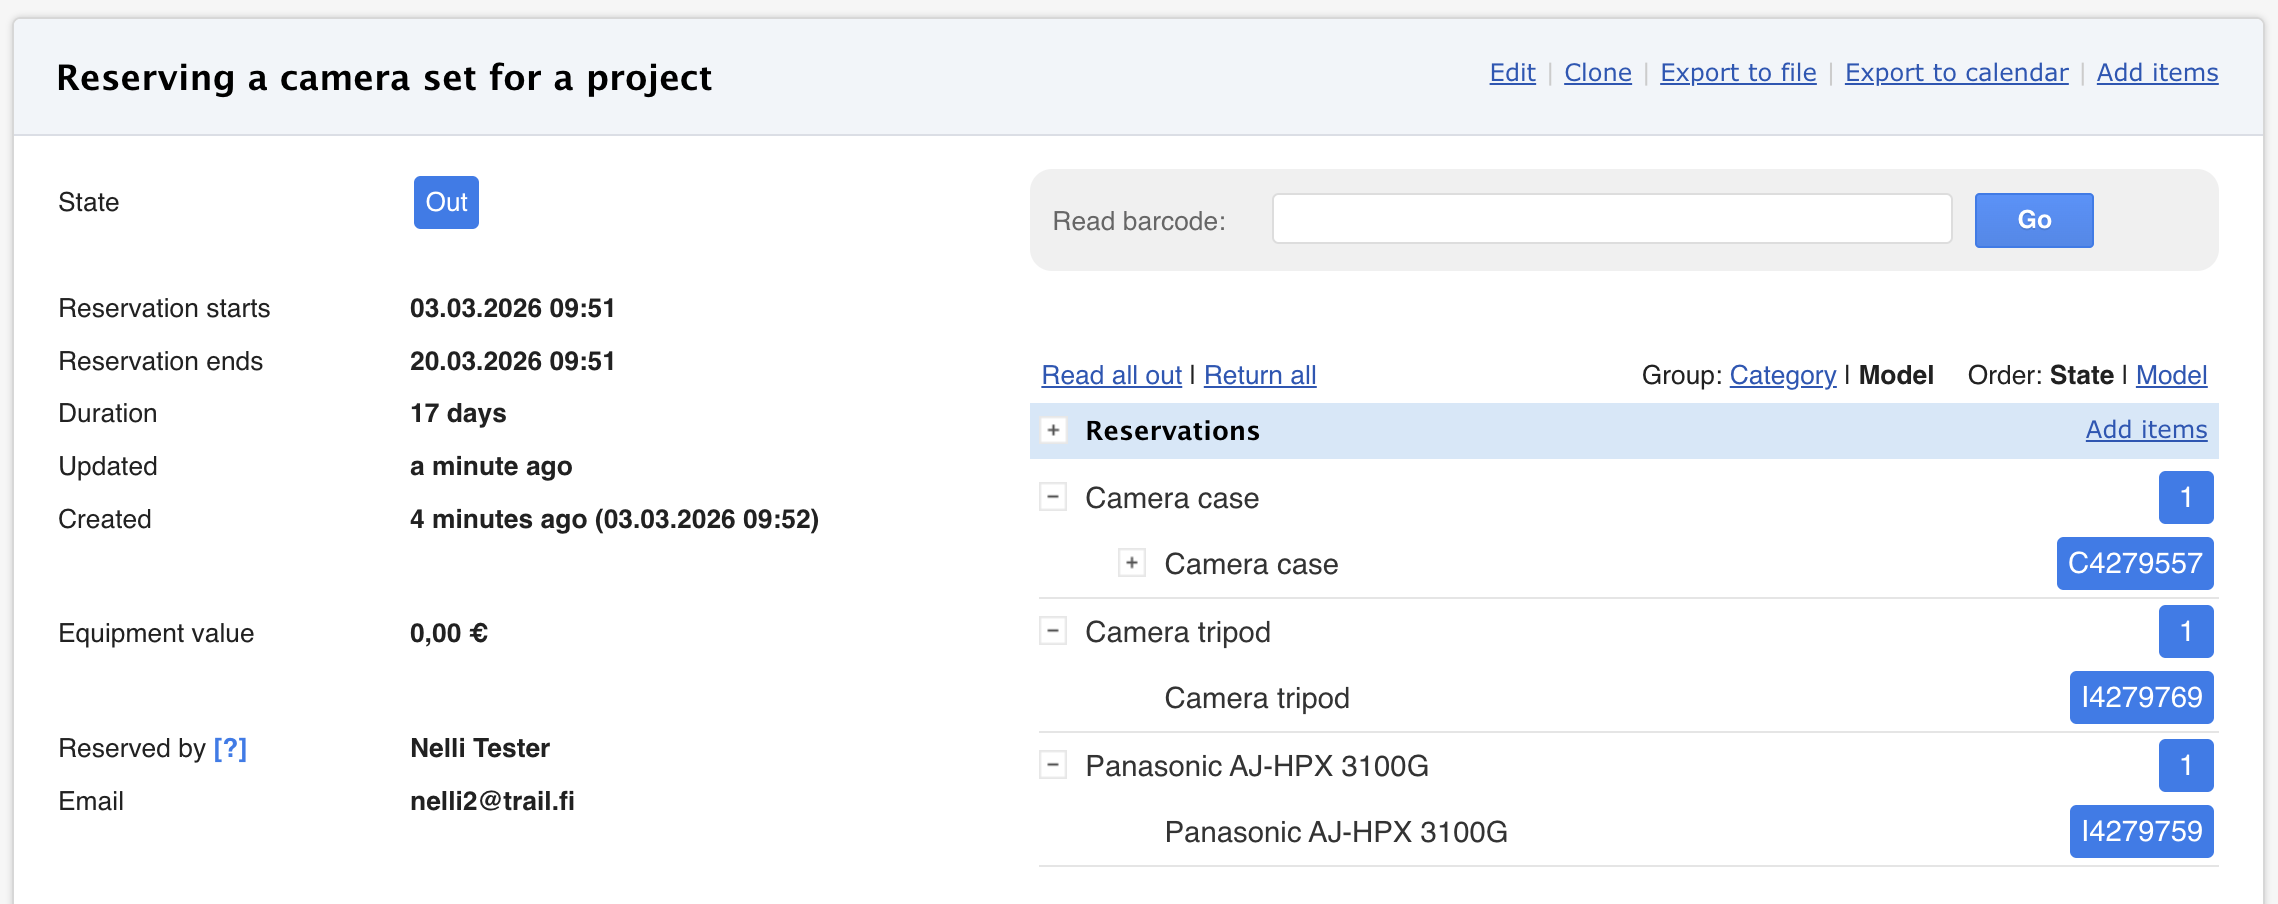Clone this reservation

1597,73
